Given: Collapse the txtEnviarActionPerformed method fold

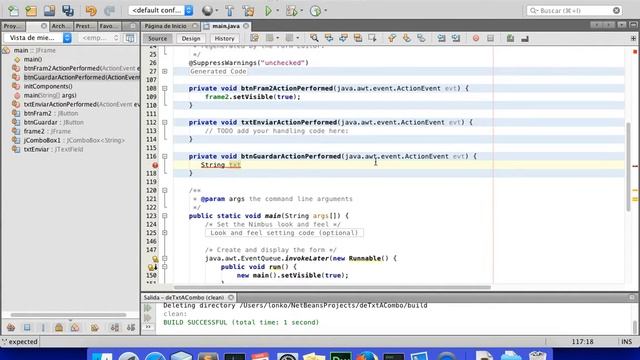Looking at the screenshot, I should pyautogui.click(x=164, y=122).
